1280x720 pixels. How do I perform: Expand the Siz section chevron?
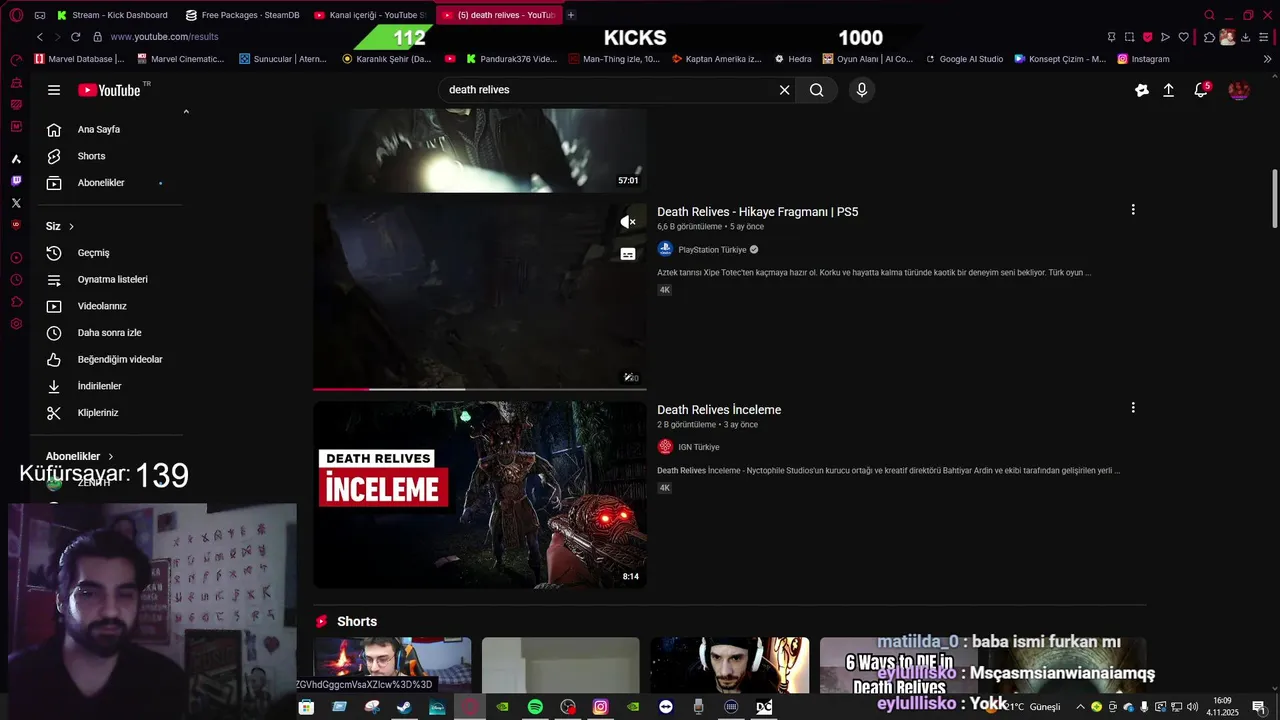tap(71, 227)
